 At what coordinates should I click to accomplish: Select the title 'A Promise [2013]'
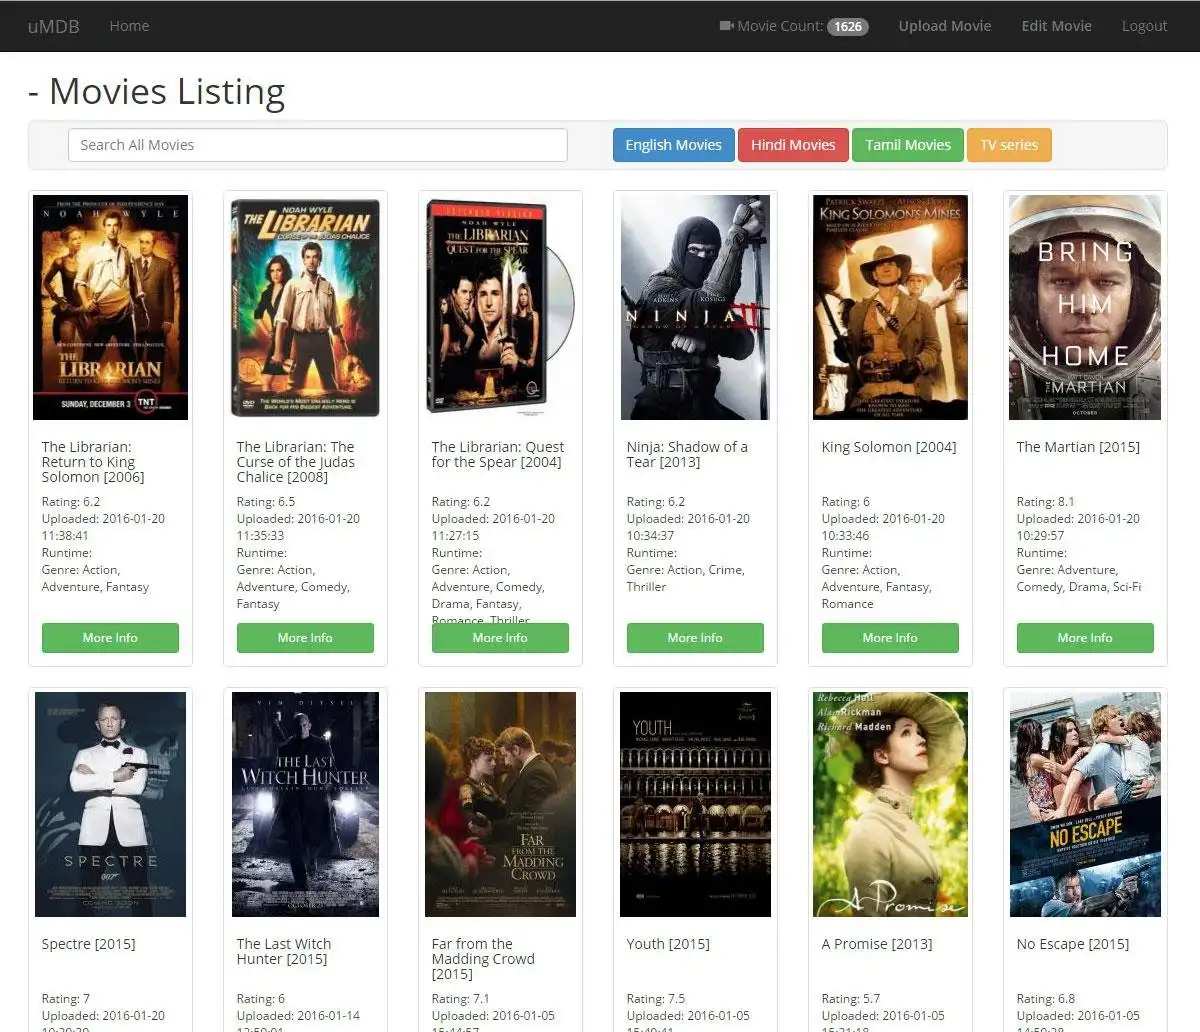[x=877, y=944]
